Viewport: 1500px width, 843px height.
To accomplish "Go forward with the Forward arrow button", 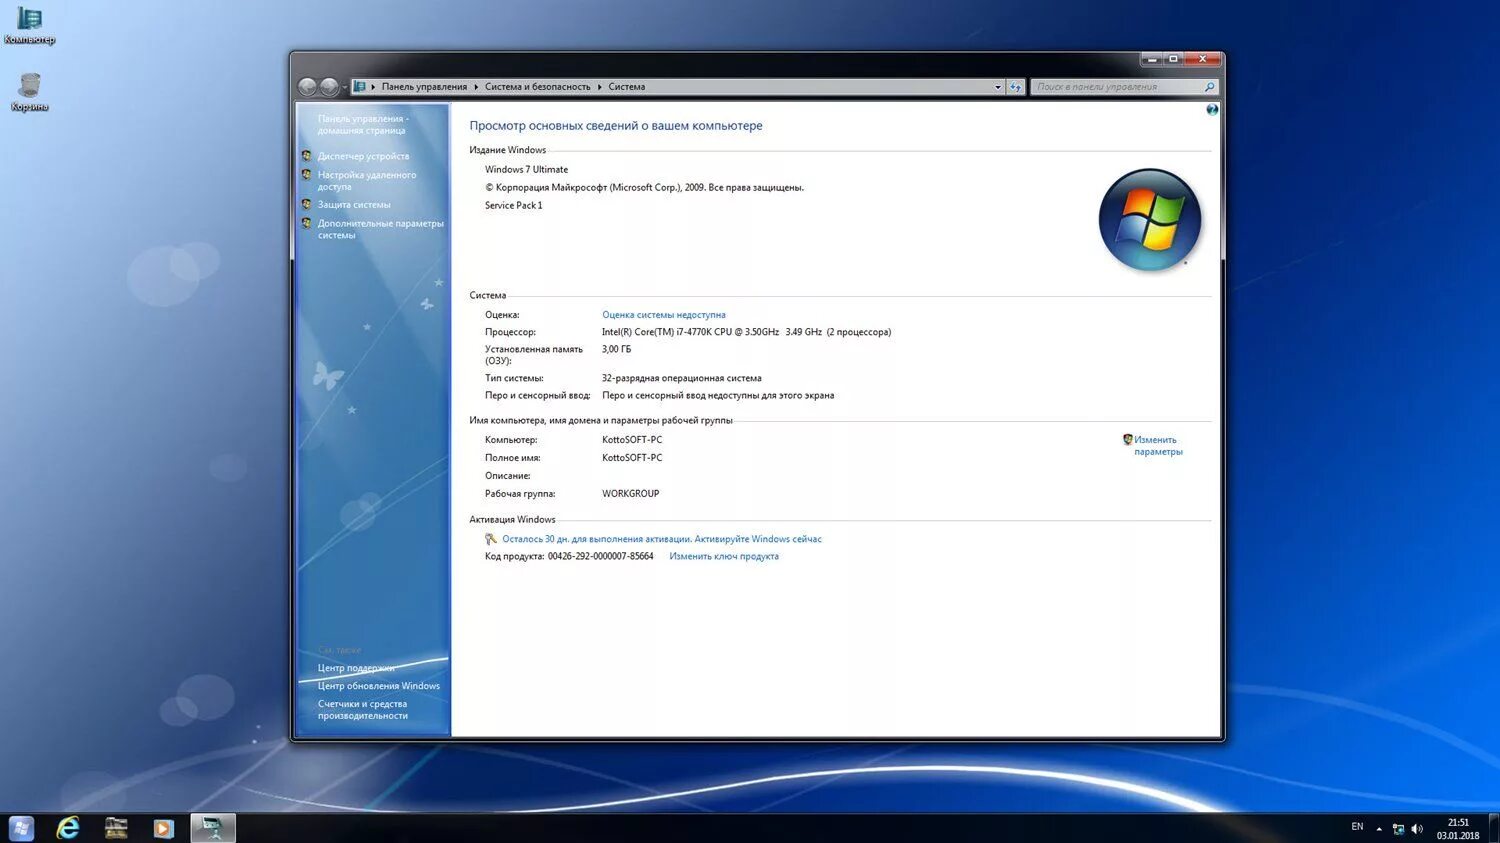I will pyautogui.click(x=329, y=87).
